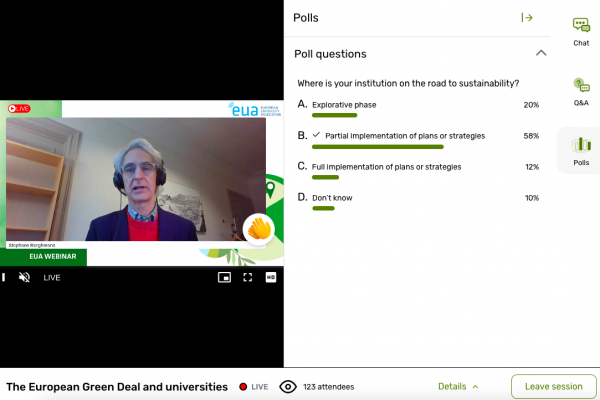Open the Q&A panel icon
This screenshot has height=400, width=600.
pos(581,85)
